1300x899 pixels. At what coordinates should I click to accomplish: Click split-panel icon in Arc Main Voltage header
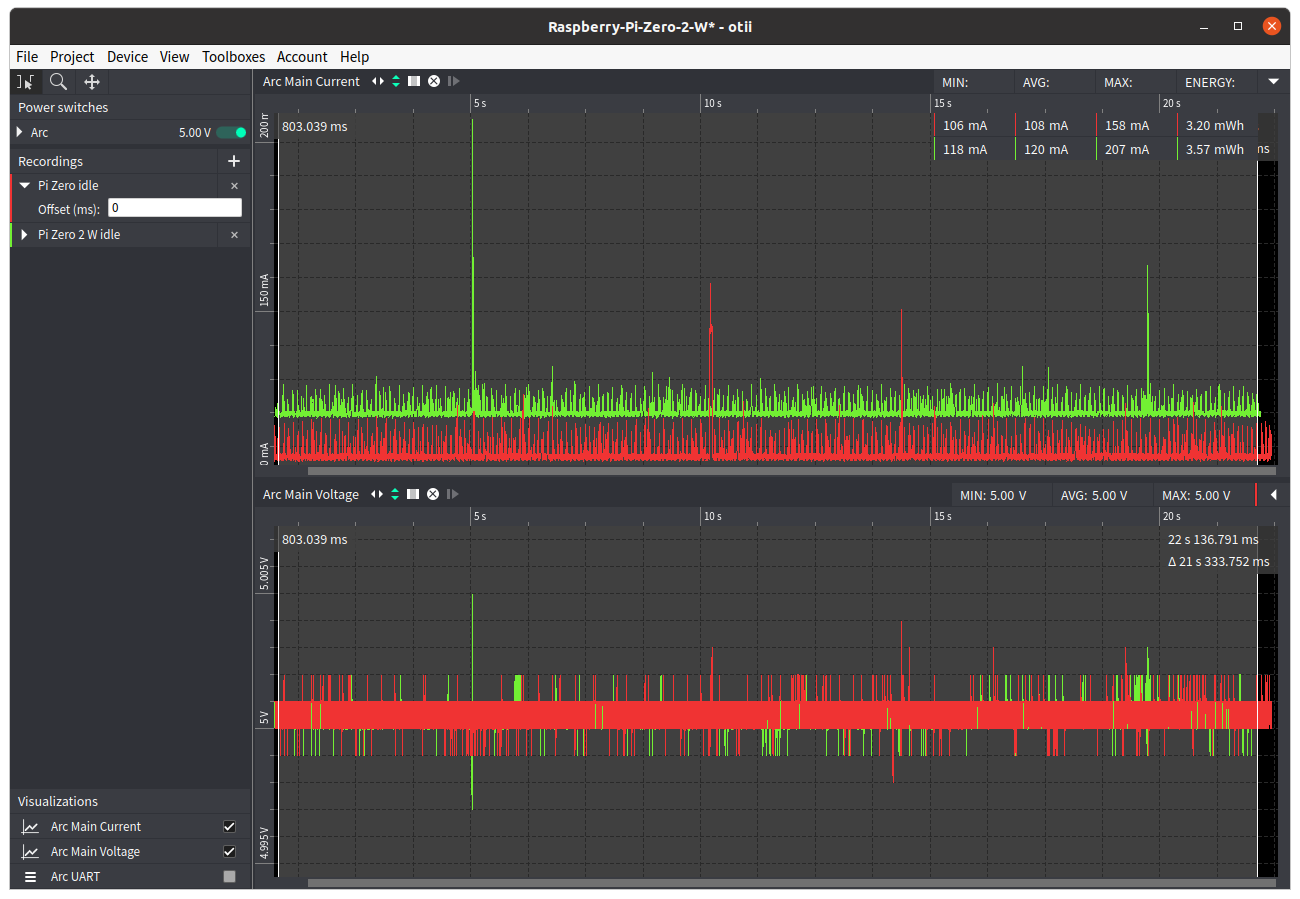[x=414, y=494]
